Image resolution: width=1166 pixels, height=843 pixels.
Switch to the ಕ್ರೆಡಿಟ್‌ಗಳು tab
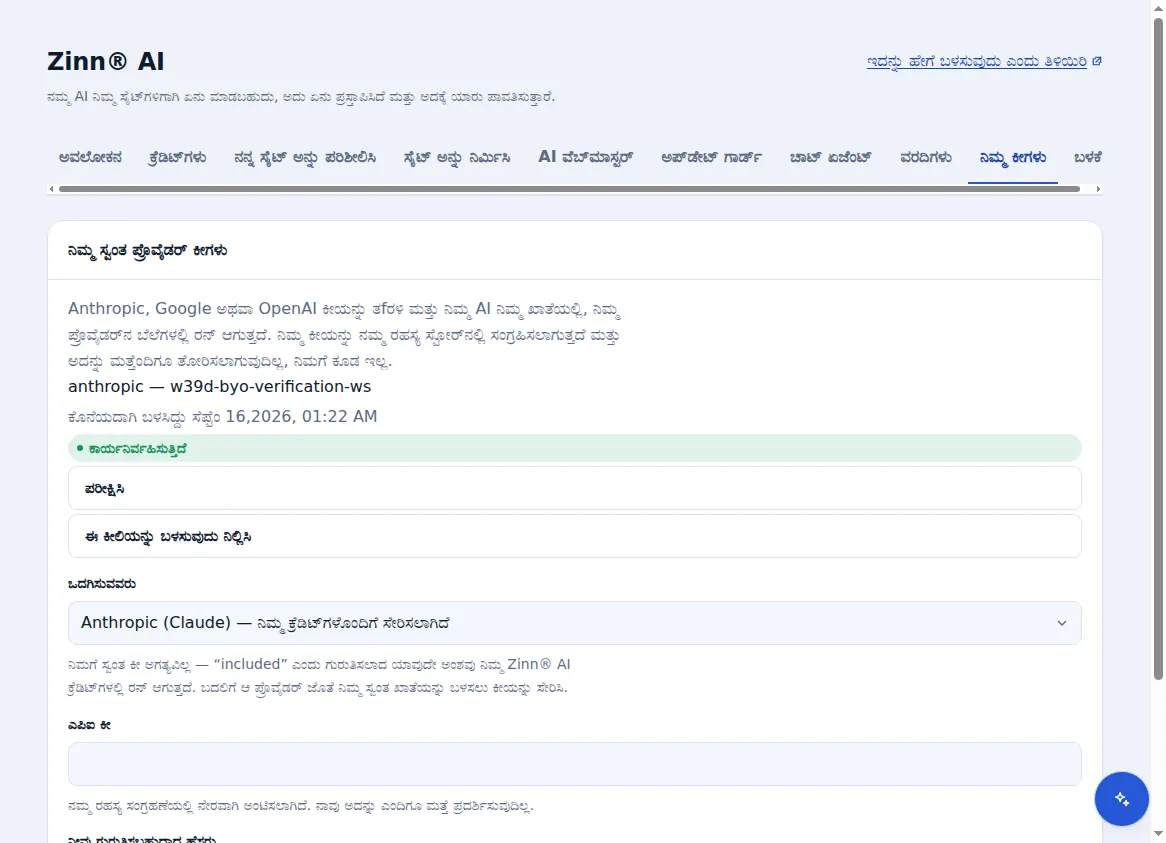(x=177, y=158)
